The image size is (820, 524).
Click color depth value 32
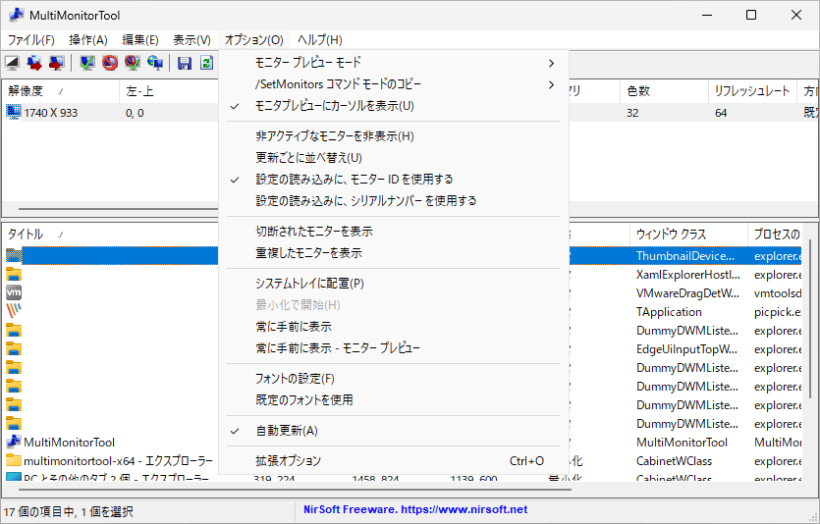pos(632,112)
